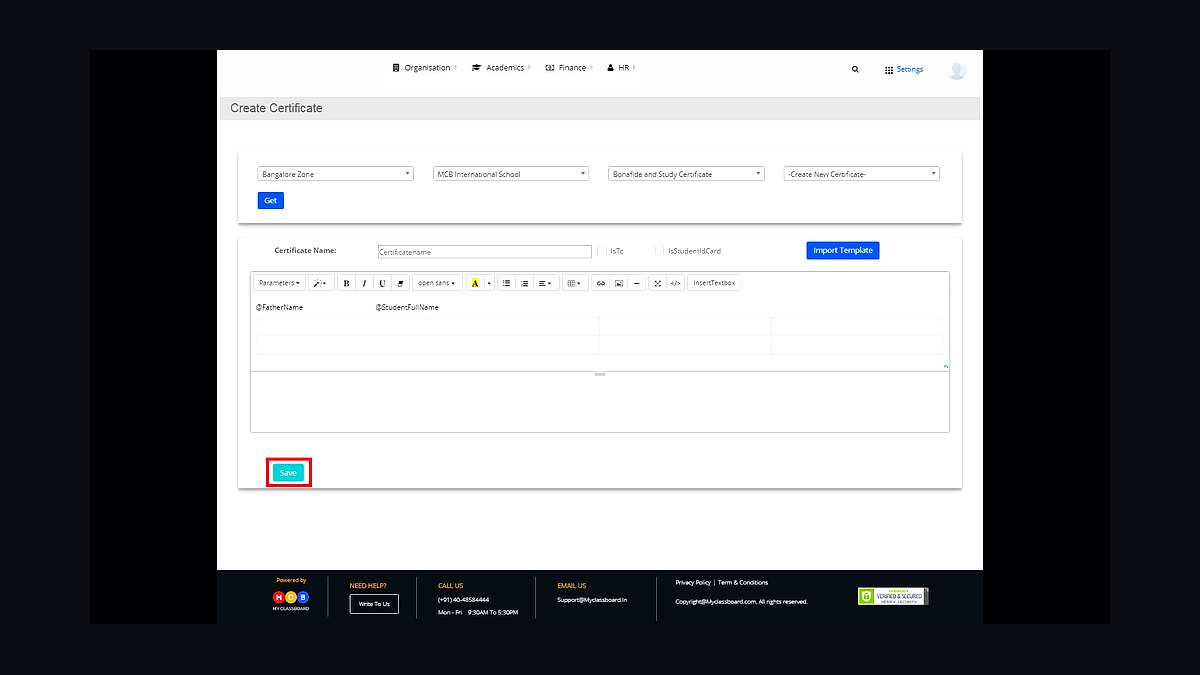Open the Privacy Policy link in footer
This screenshot has height=675, width=1200.
pyautogui.click(x=693, y=582)
